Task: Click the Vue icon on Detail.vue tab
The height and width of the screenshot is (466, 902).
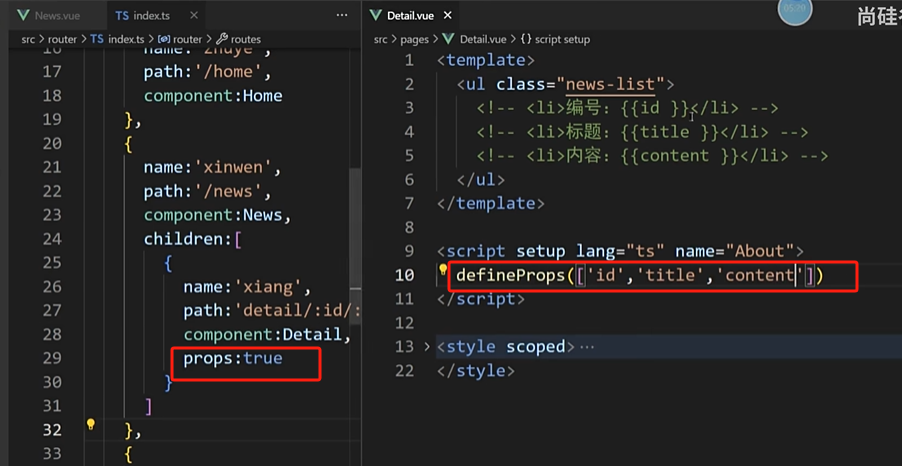Action: (377, 16)
